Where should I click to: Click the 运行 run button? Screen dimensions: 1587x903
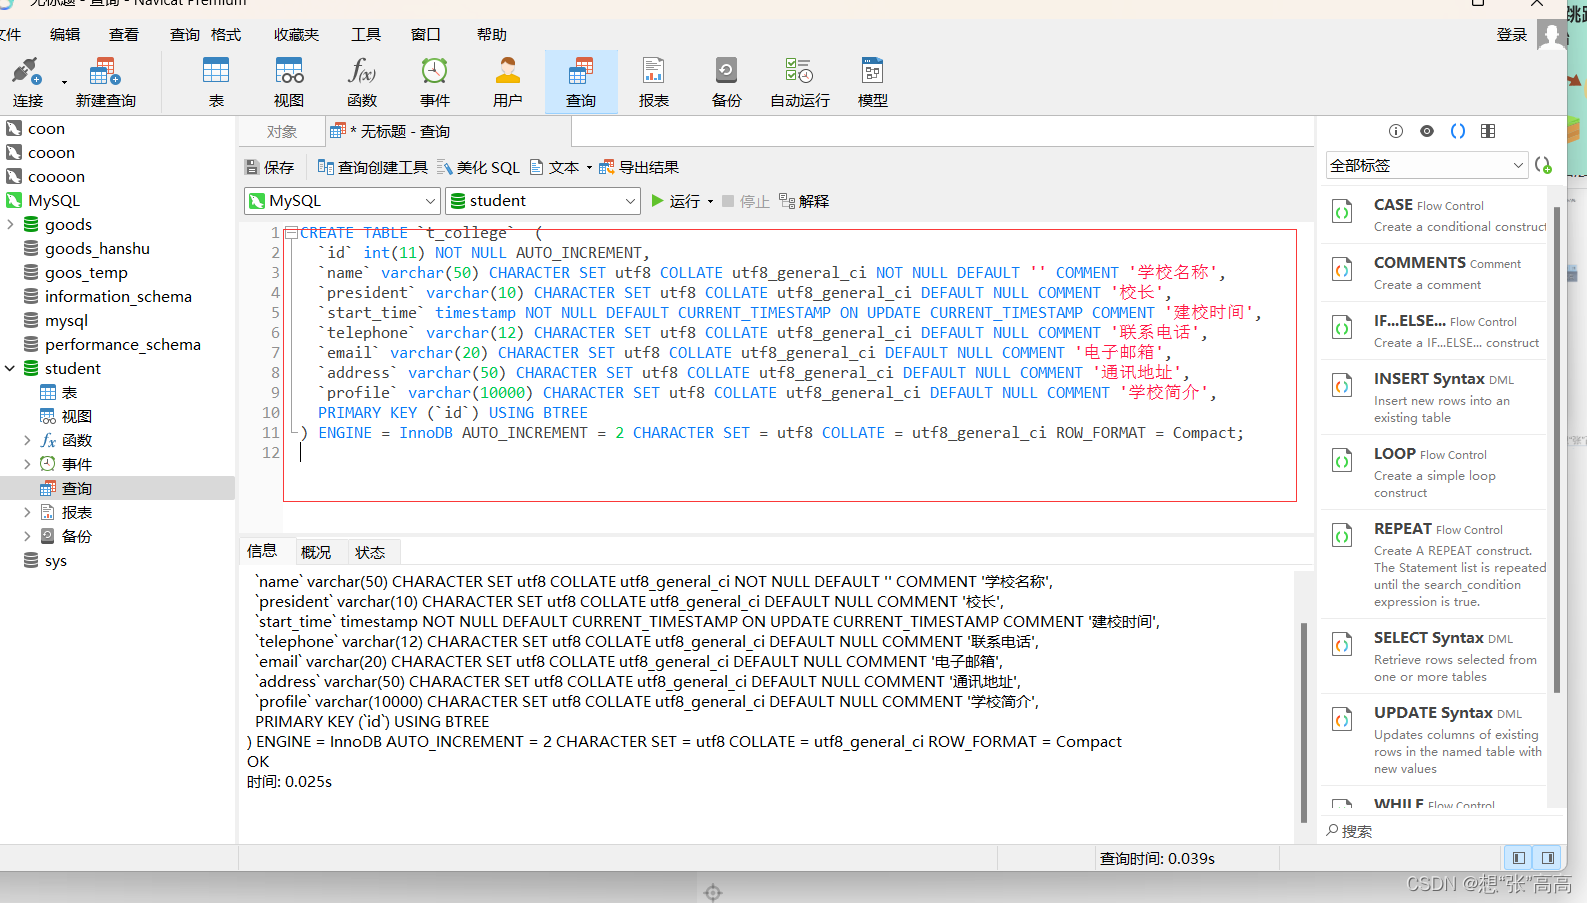coord(676,201)
